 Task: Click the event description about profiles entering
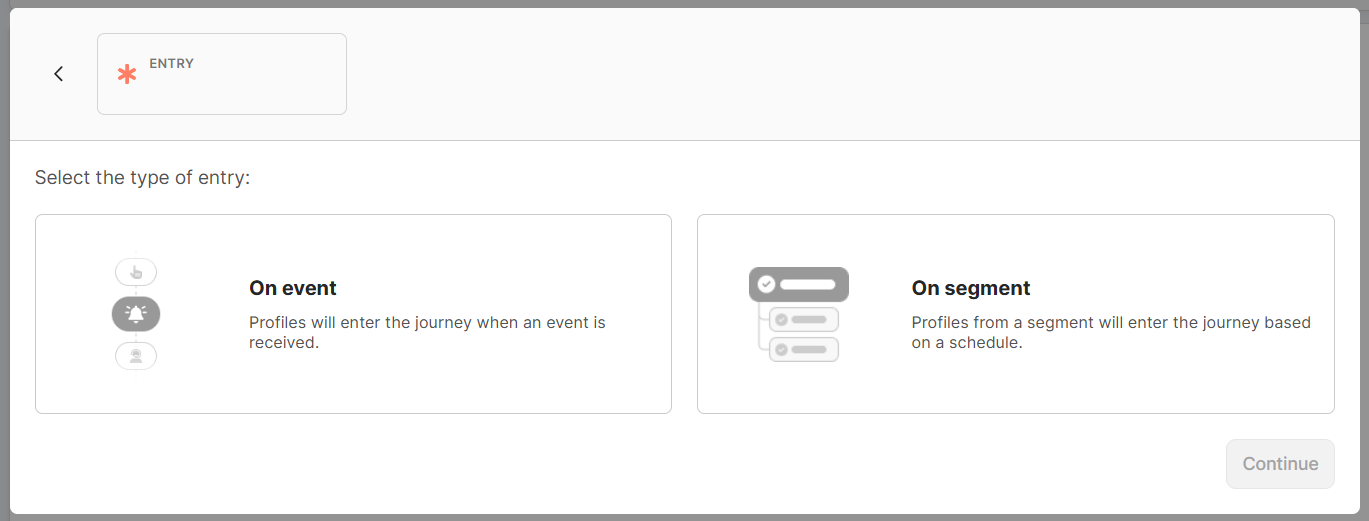coord(427,333)
